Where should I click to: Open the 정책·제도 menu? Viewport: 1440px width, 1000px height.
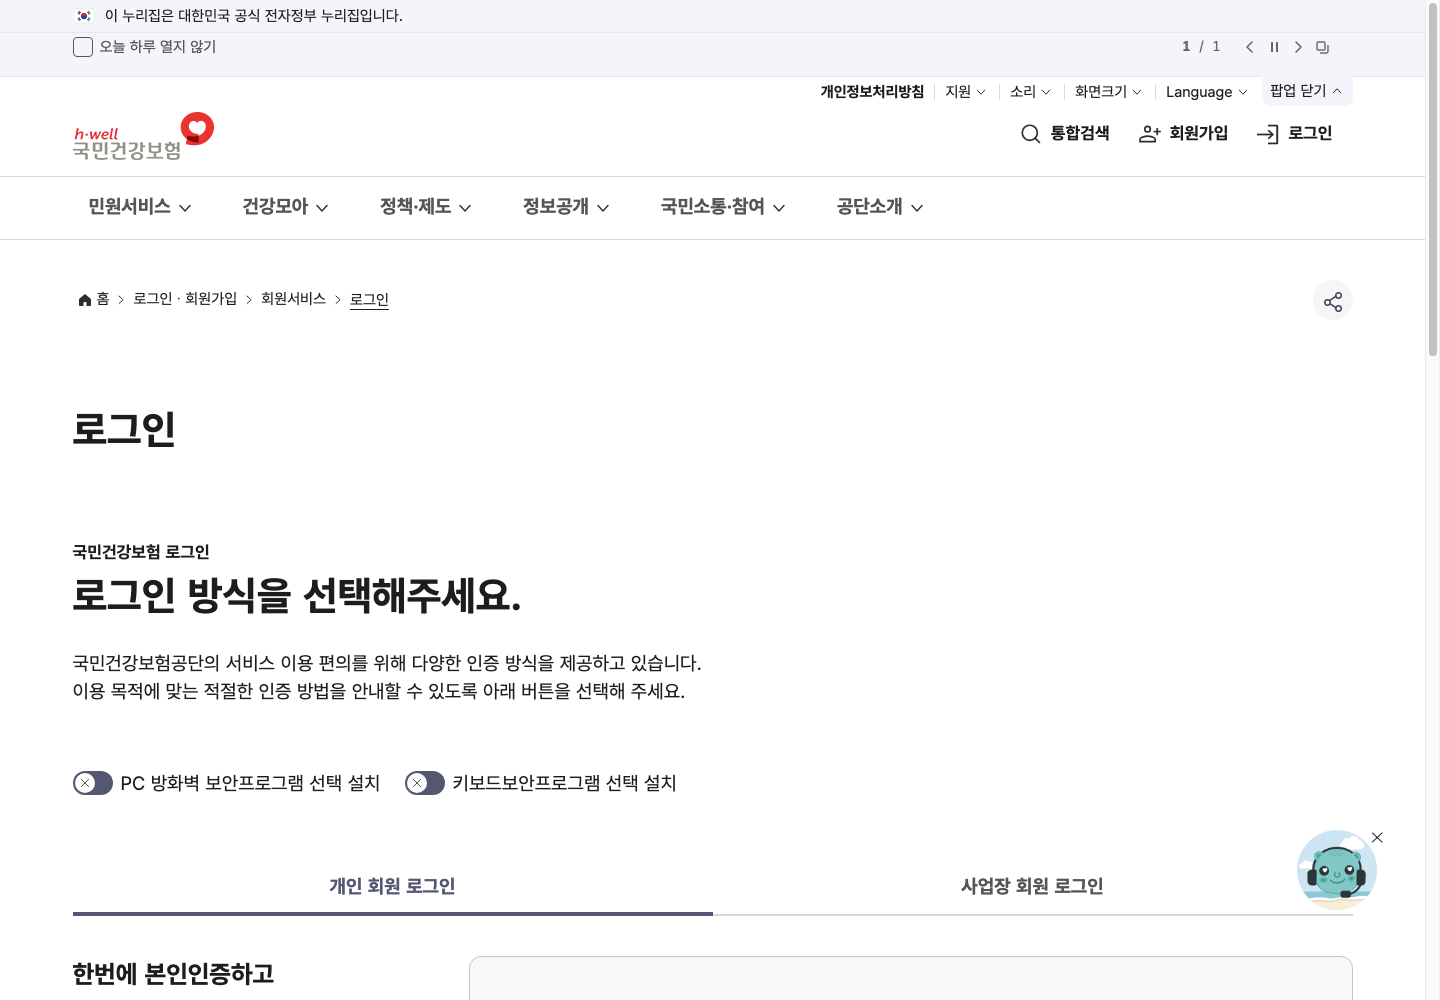pos(425,207)
